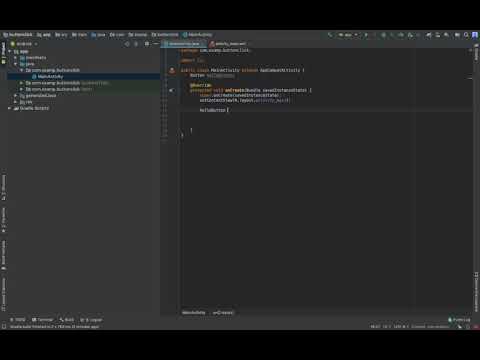
Task: Open the AVD Manager toolbar icon
Action: [x=437, y=35]
